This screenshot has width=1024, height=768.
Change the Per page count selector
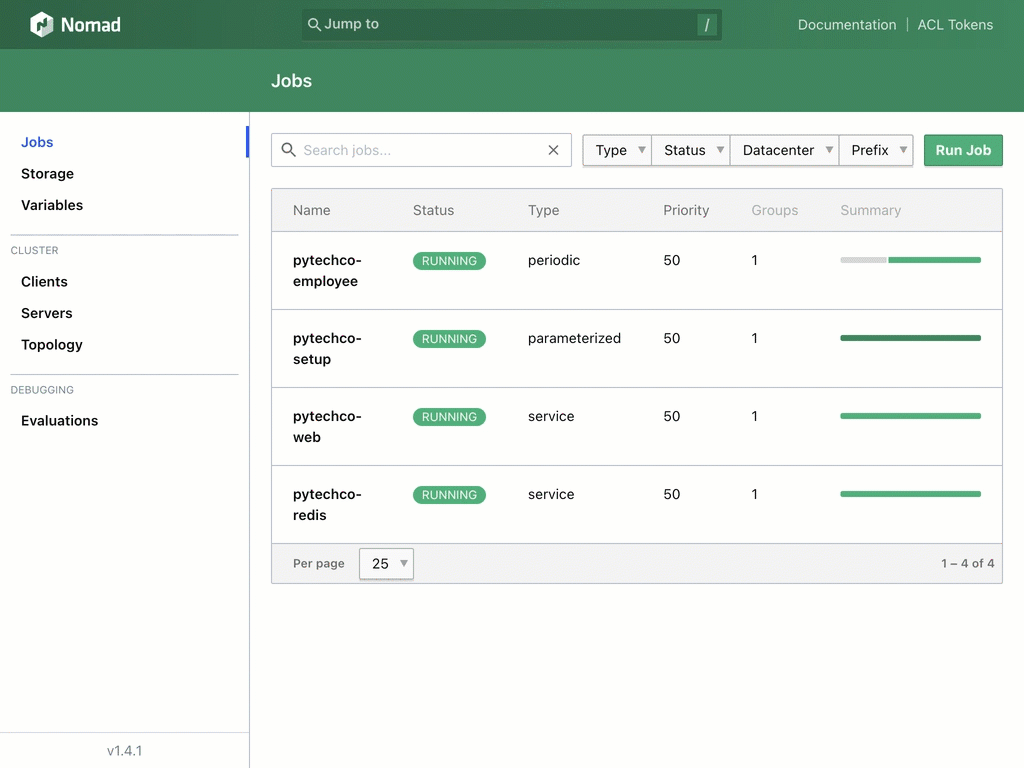click(386, 564)
